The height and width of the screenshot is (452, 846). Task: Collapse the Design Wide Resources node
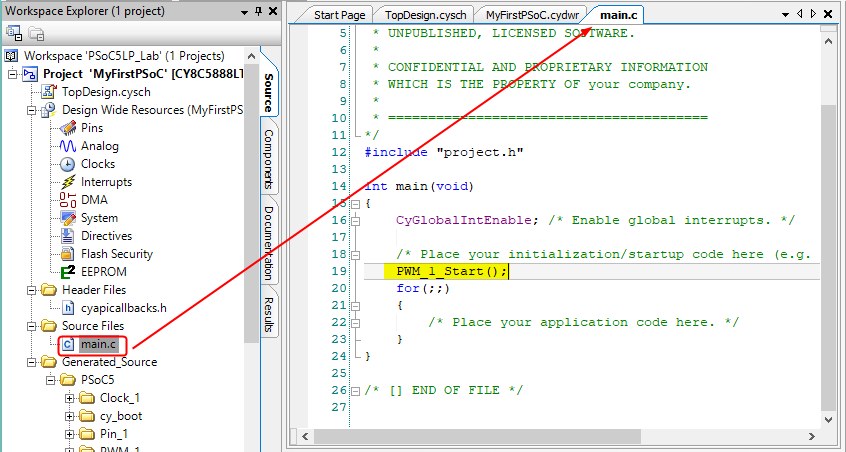point(32,110)
